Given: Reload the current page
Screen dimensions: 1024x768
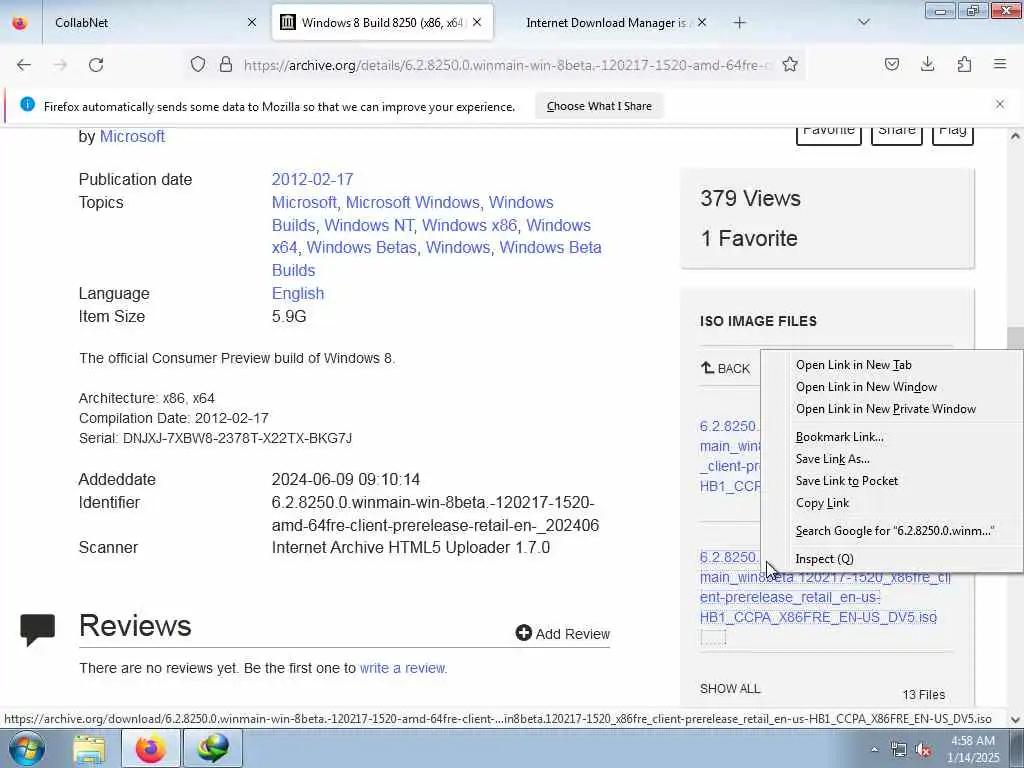Looking at the screenshot, I should point(96,65).
